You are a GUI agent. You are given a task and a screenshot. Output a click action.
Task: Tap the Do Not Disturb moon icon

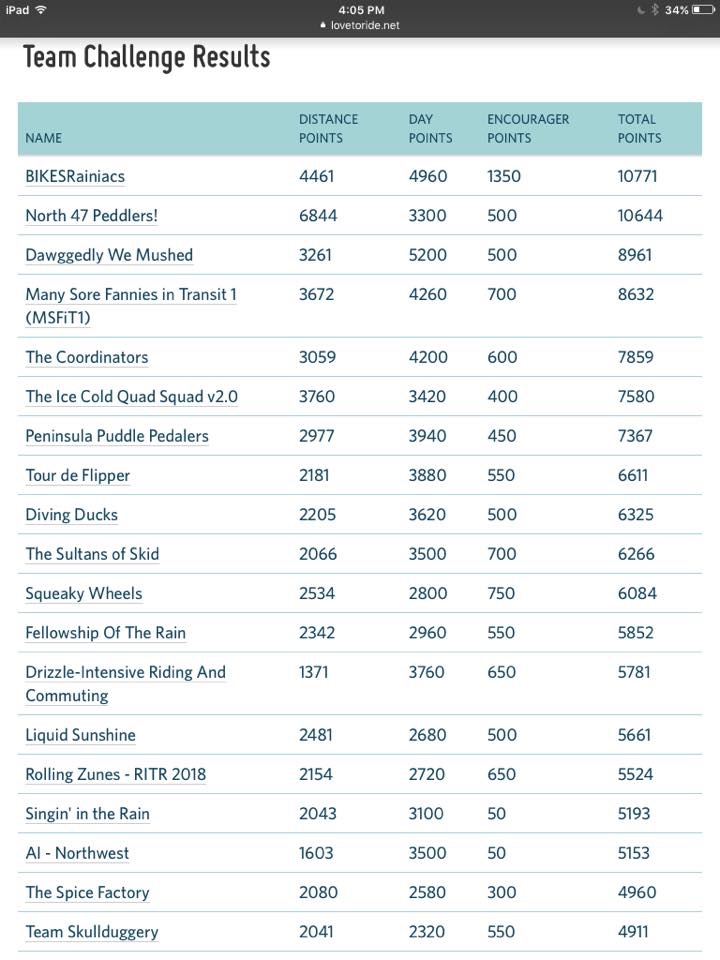[641, 10]
